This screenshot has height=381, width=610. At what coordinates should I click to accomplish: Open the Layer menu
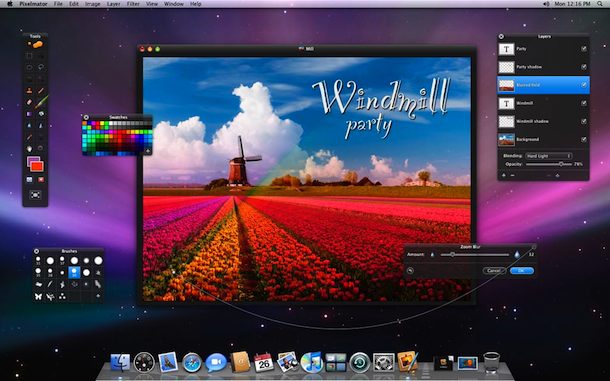point(113,4)
